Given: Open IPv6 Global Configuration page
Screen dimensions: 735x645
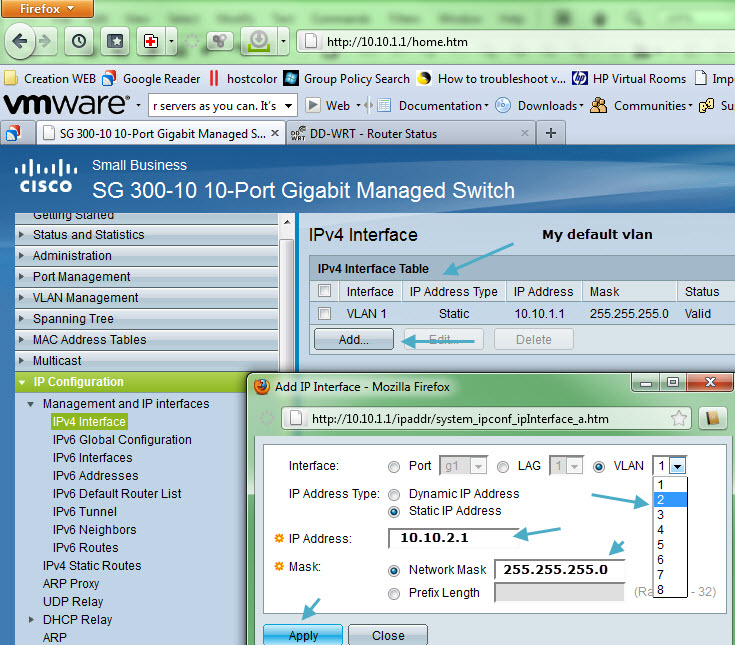Looking at the screenshot, I should (x=122, y=440).
